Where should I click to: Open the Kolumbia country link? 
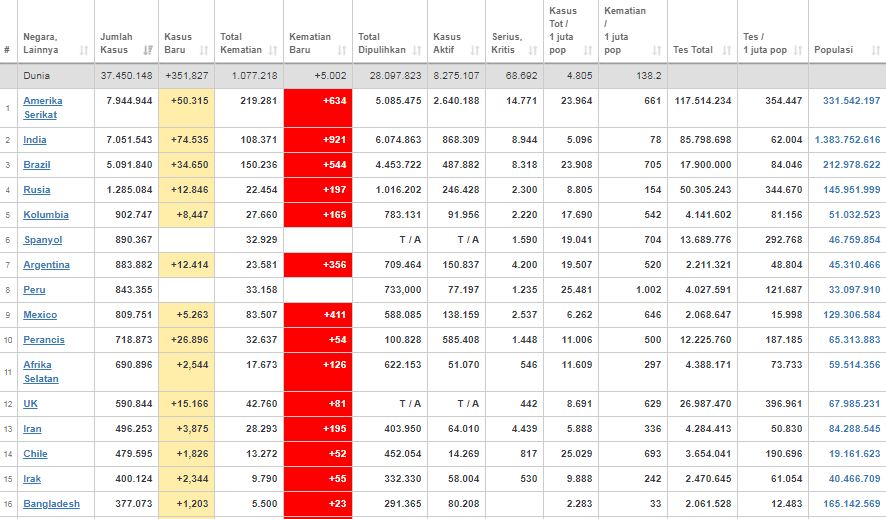(46, 215)
